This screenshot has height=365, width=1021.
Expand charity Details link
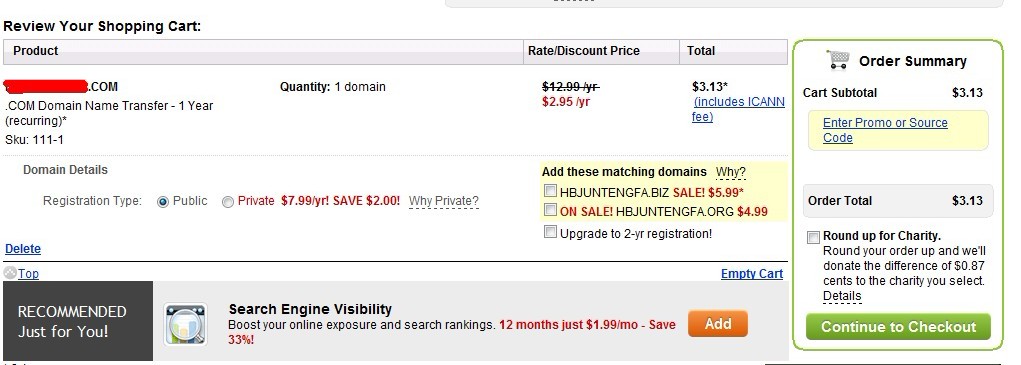842,296
